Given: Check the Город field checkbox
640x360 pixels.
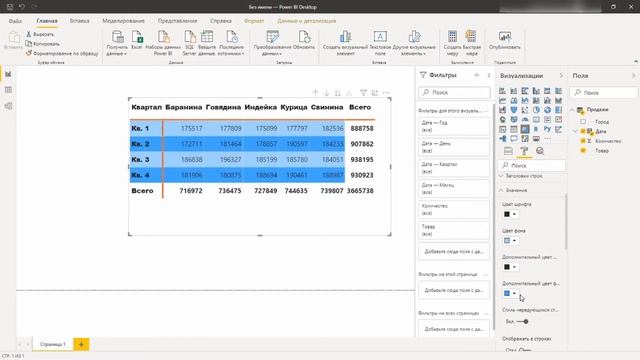Looking at the screenshot, I should (583, 122).
